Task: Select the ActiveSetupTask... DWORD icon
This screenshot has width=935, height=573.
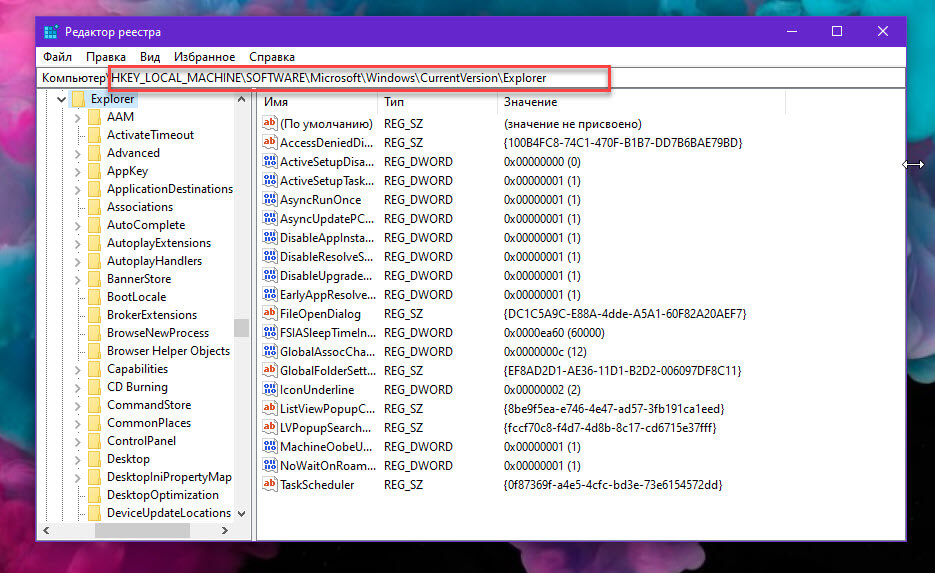Action: [x=270, y=181]
